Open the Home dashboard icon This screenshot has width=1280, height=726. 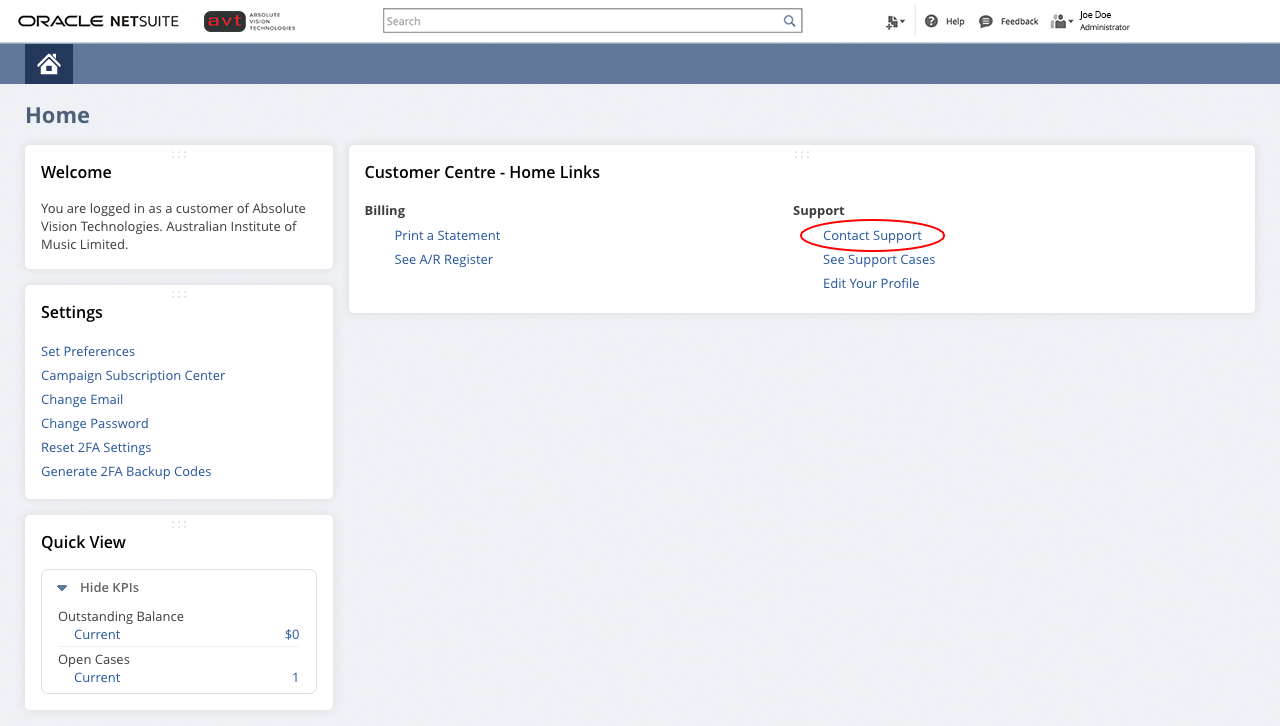coord(48,62)
